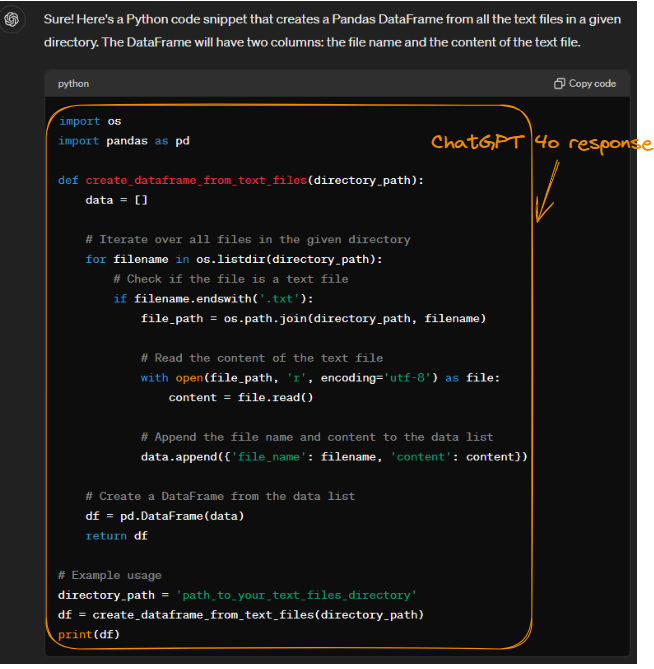Click 'content = file.read()' line
This screenshot has width=654, height=669.
point(241,397)
